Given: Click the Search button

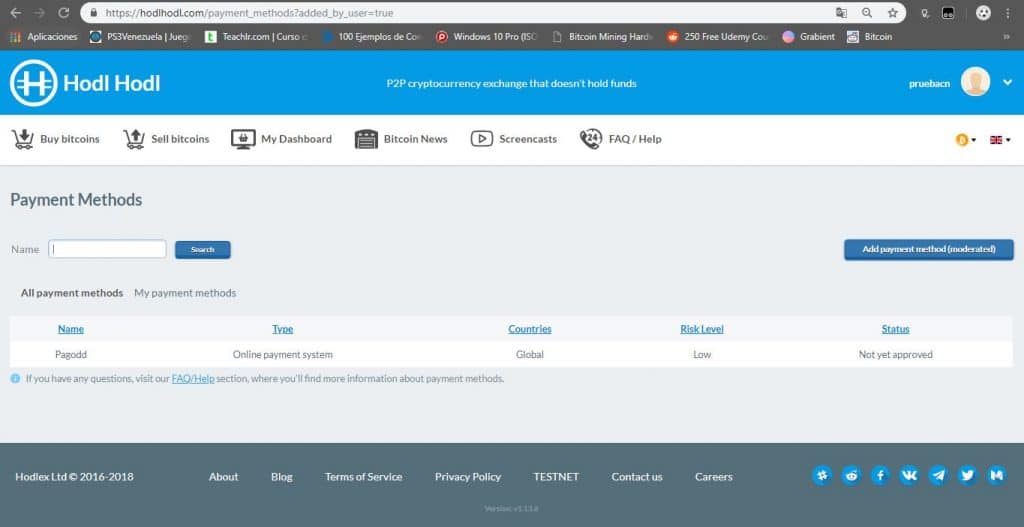Looking at the screenshot, I should pos(202,249).
